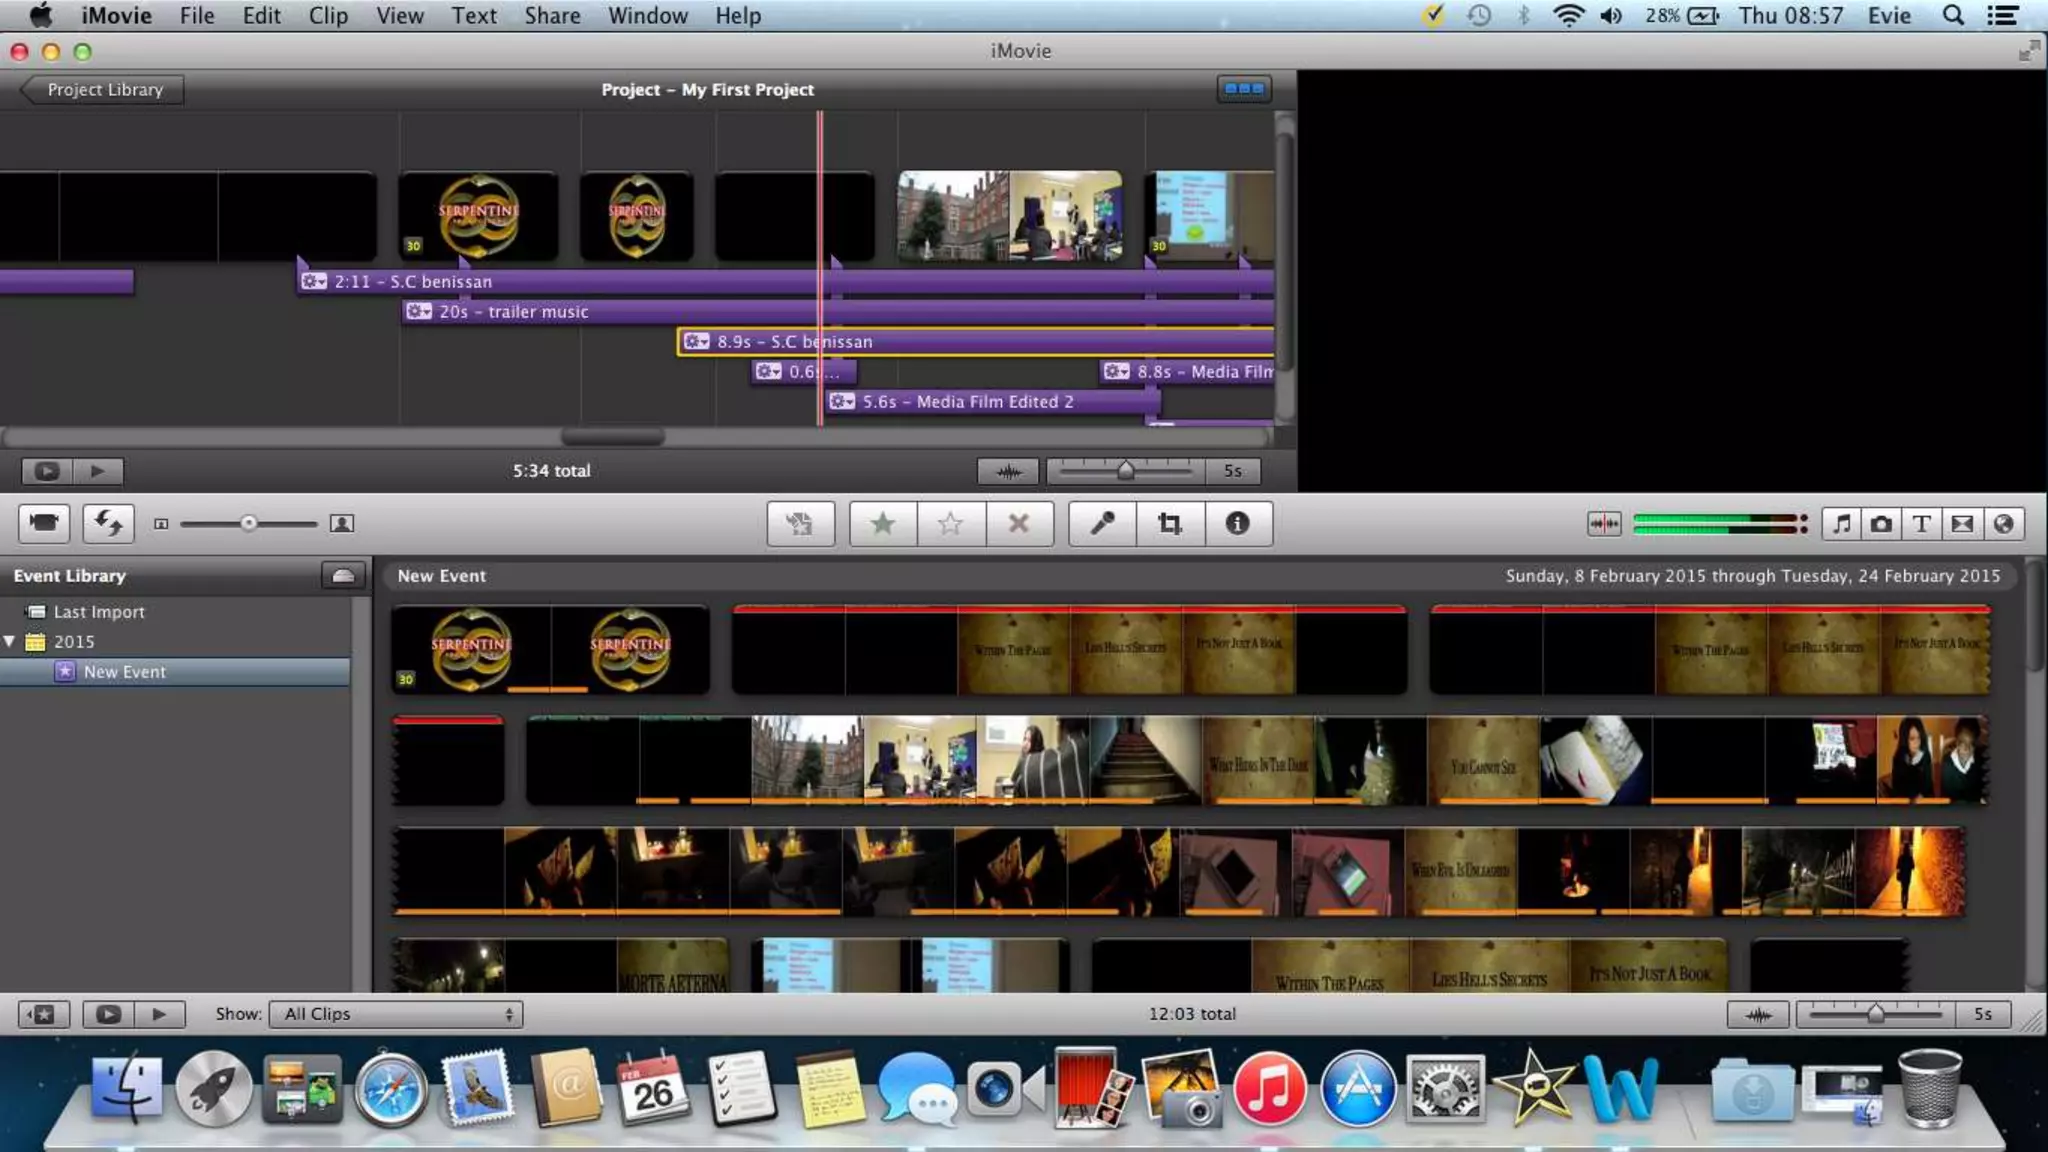
Task: Select Serpentine logo clip in event browser
Action: [x=550, y=649]
